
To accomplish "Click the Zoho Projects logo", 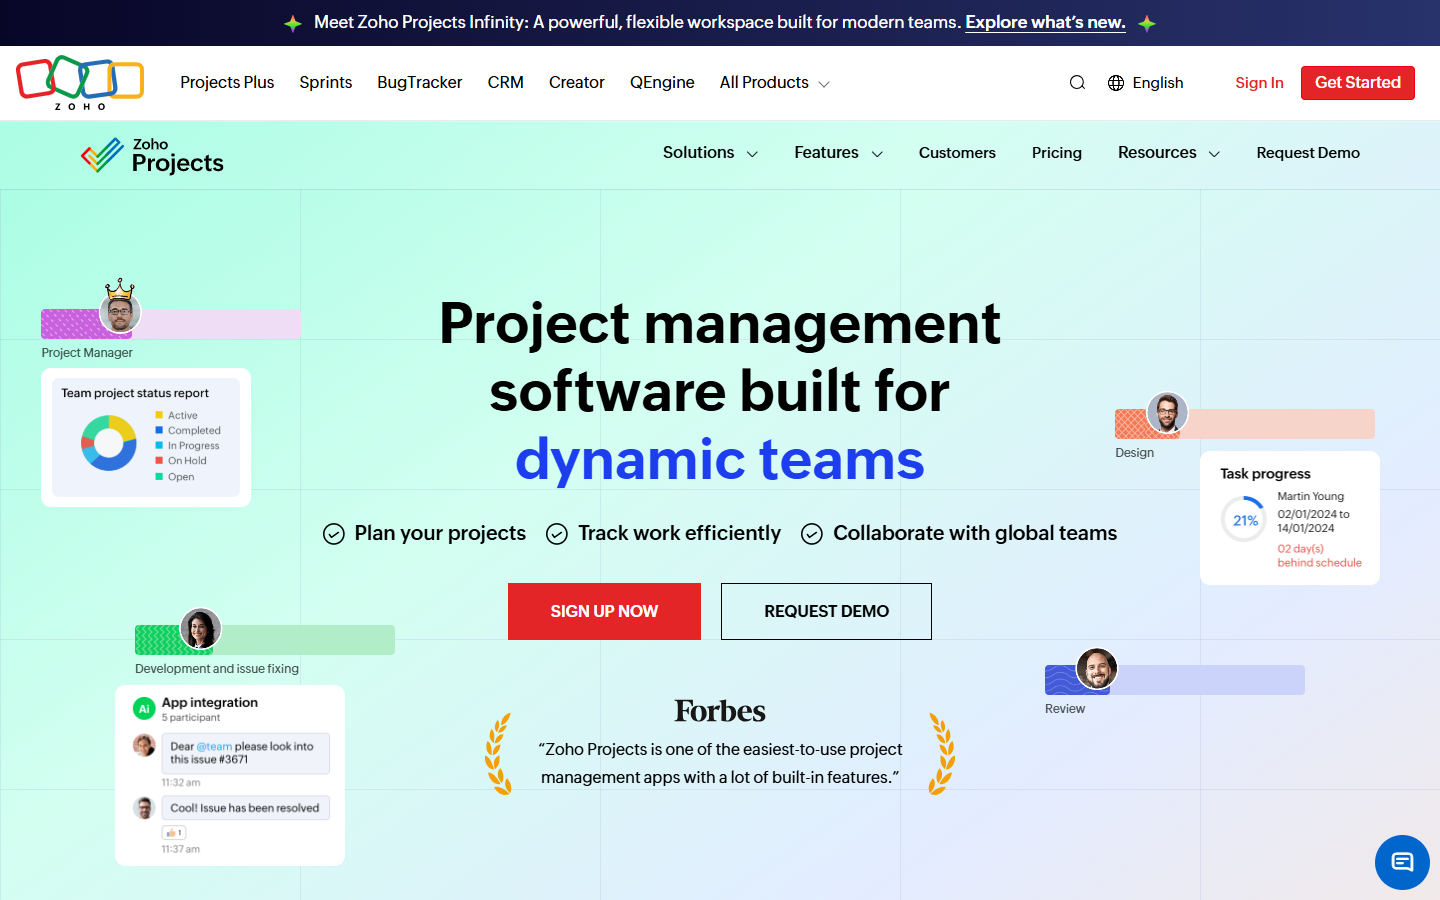I will coord(152,155).
